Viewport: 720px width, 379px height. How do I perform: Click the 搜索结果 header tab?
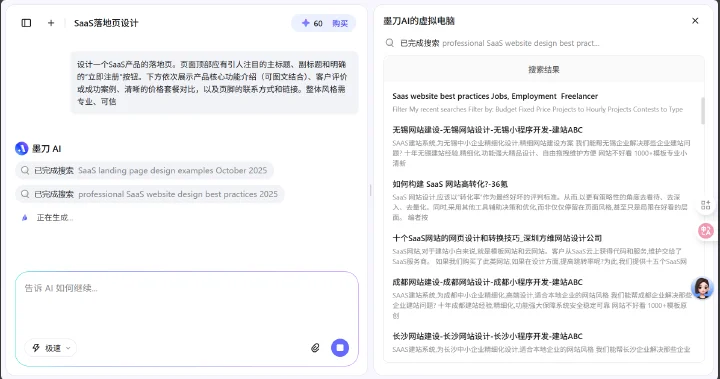(544, 70)
